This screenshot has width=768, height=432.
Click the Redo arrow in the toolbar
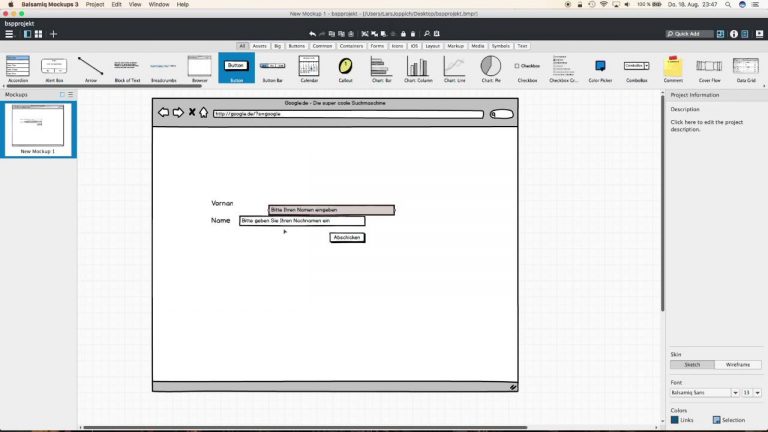[322, 34]
